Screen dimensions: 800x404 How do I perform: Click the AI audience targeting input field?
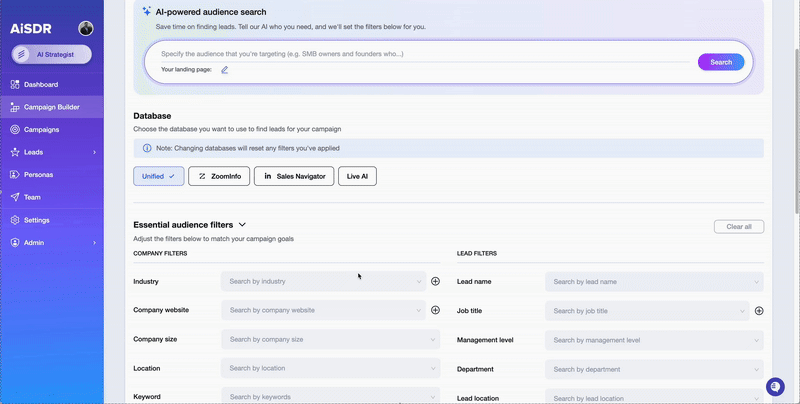click(420, 53)
